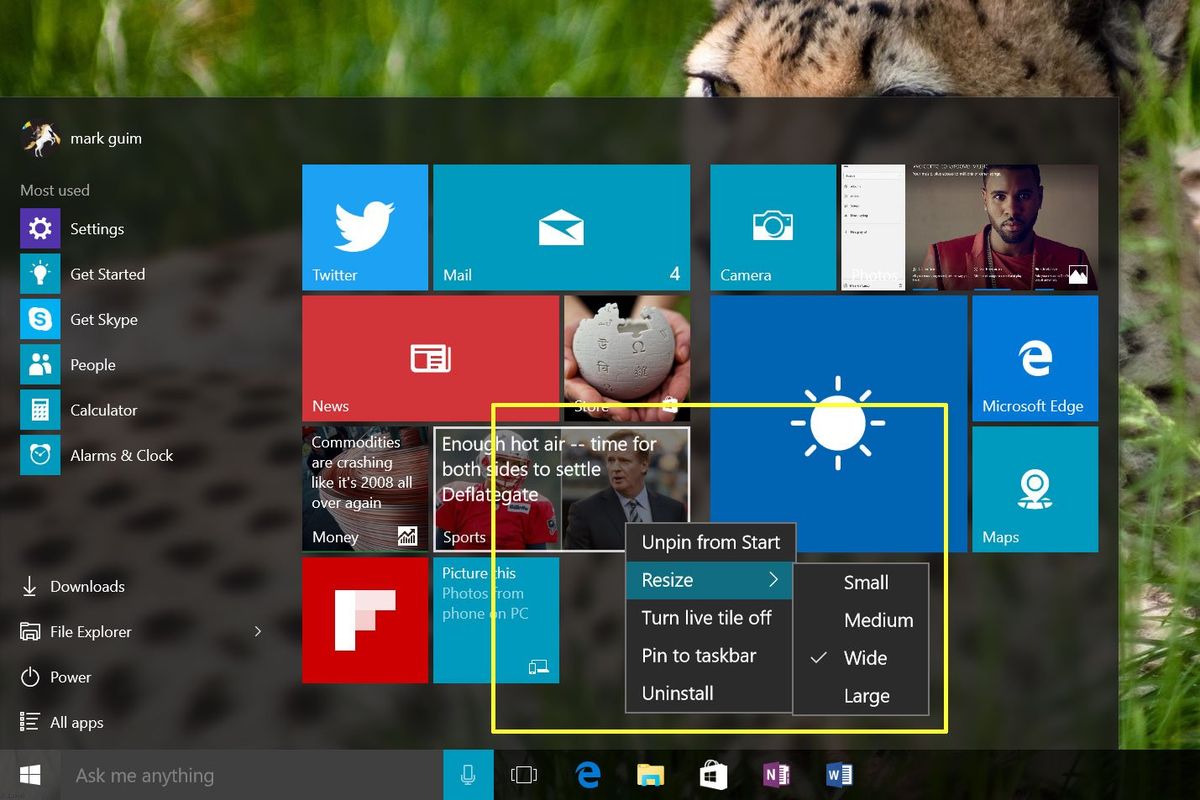Select the Wide tile size

tap(866, 658)
